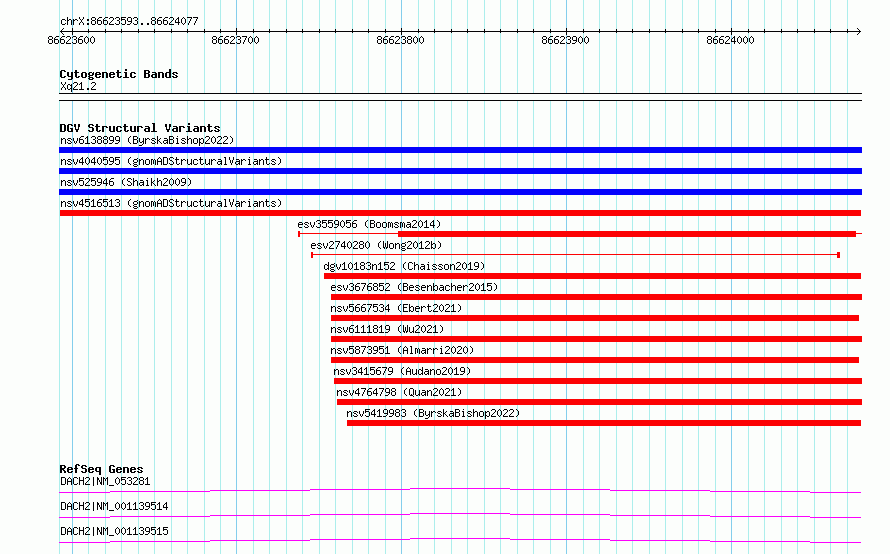
Task: Click the red bar of nsv4764798
Action: coord(599,402)
